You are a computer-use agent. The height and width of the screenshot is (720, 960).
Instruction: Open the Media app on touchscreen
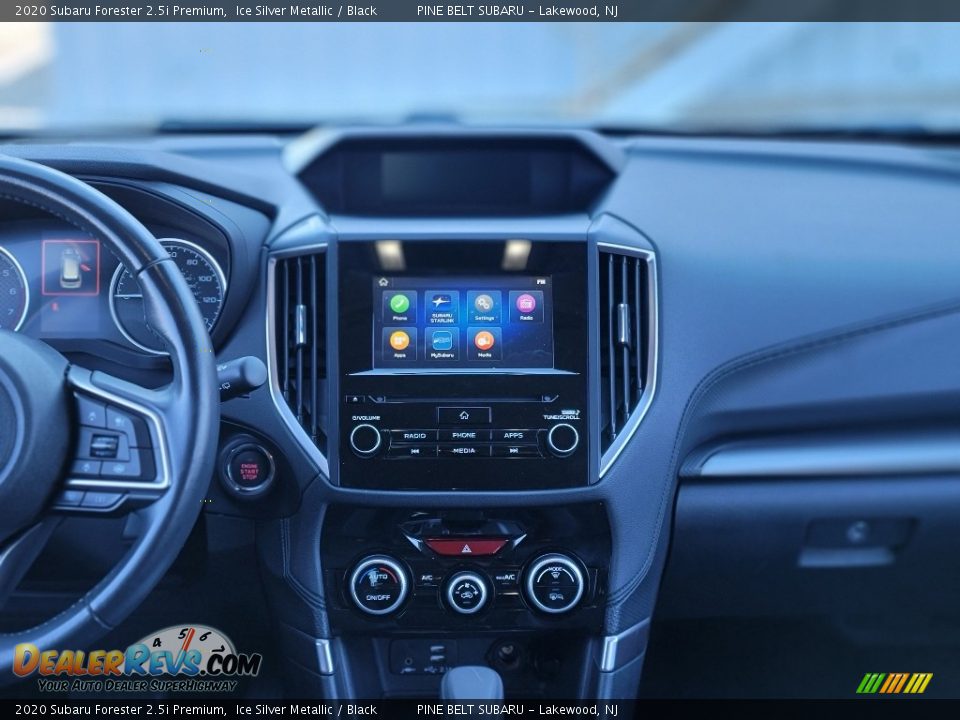coord(484,342)
